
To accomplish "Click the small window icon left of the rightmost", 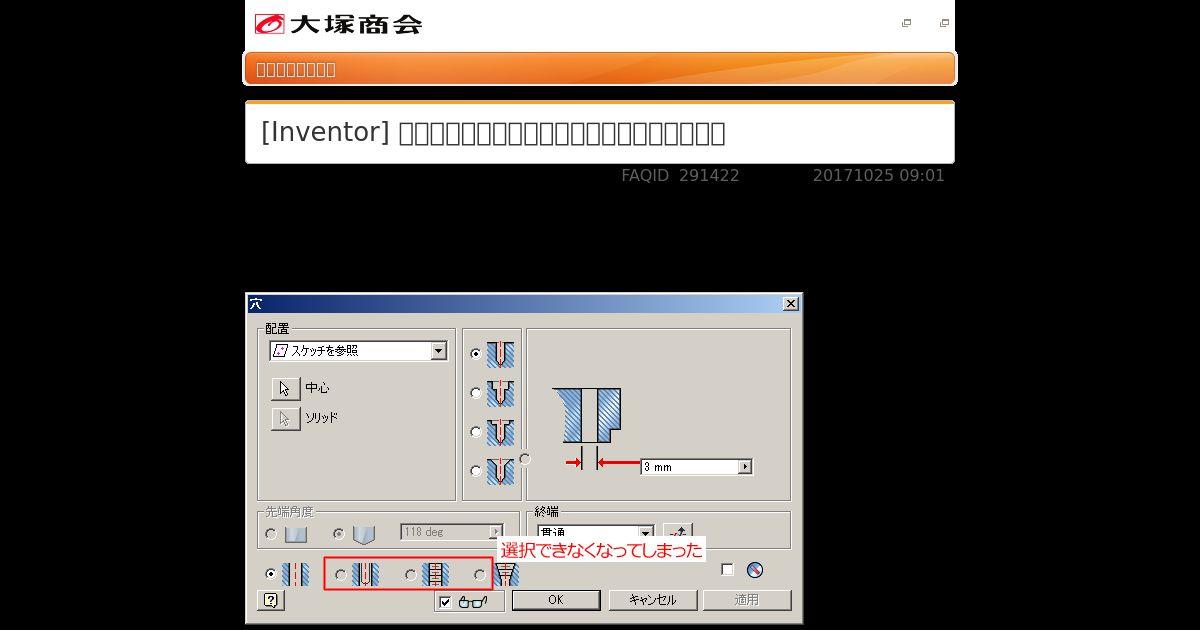I will [907, 23].
